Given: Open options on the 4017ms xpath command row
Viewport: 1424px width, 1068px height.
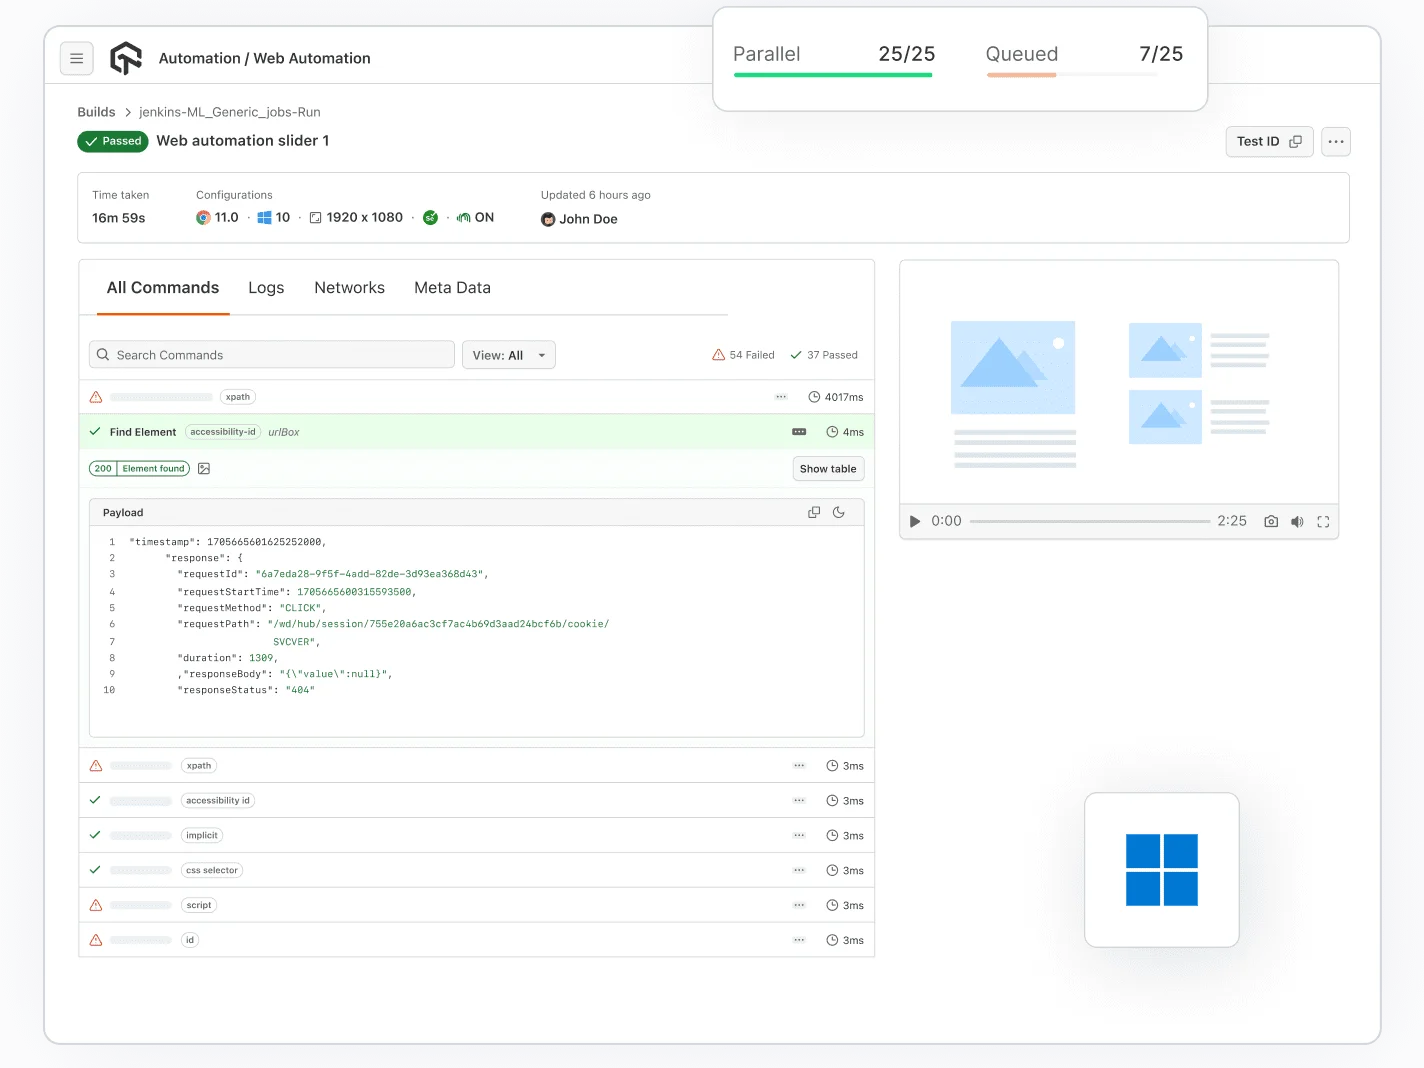Looking at the screenshot, I should 781,396.
